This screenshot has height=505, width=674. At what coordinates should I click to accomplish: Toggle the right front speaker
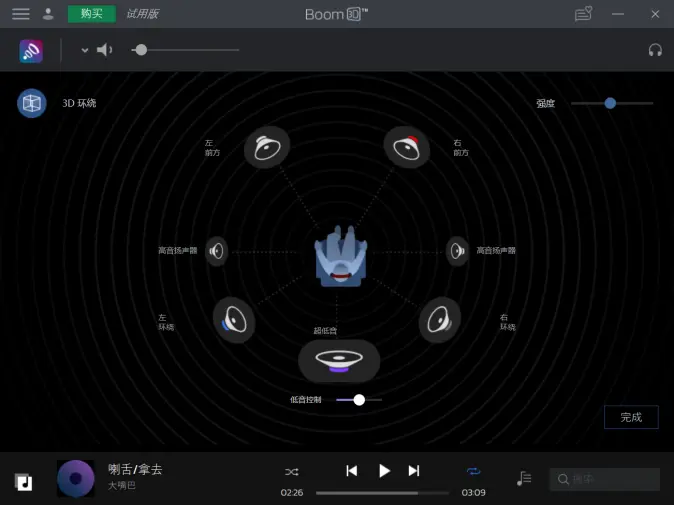[406, 147]
